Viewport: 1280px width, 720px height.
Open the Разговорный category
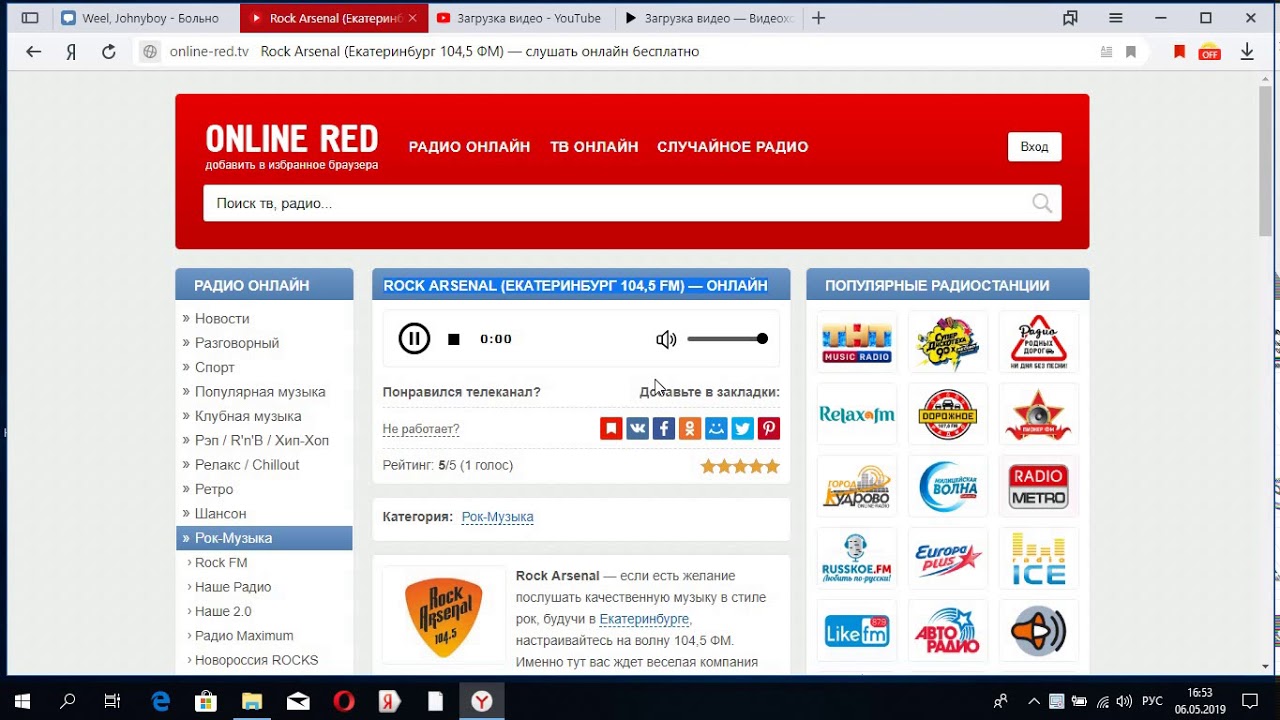pyautogui.click(x=237, y=343)
